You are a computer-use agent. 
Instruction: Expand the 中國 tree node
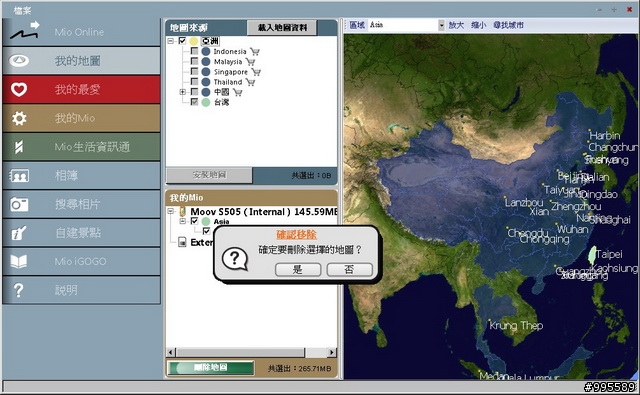click(183, 92)
